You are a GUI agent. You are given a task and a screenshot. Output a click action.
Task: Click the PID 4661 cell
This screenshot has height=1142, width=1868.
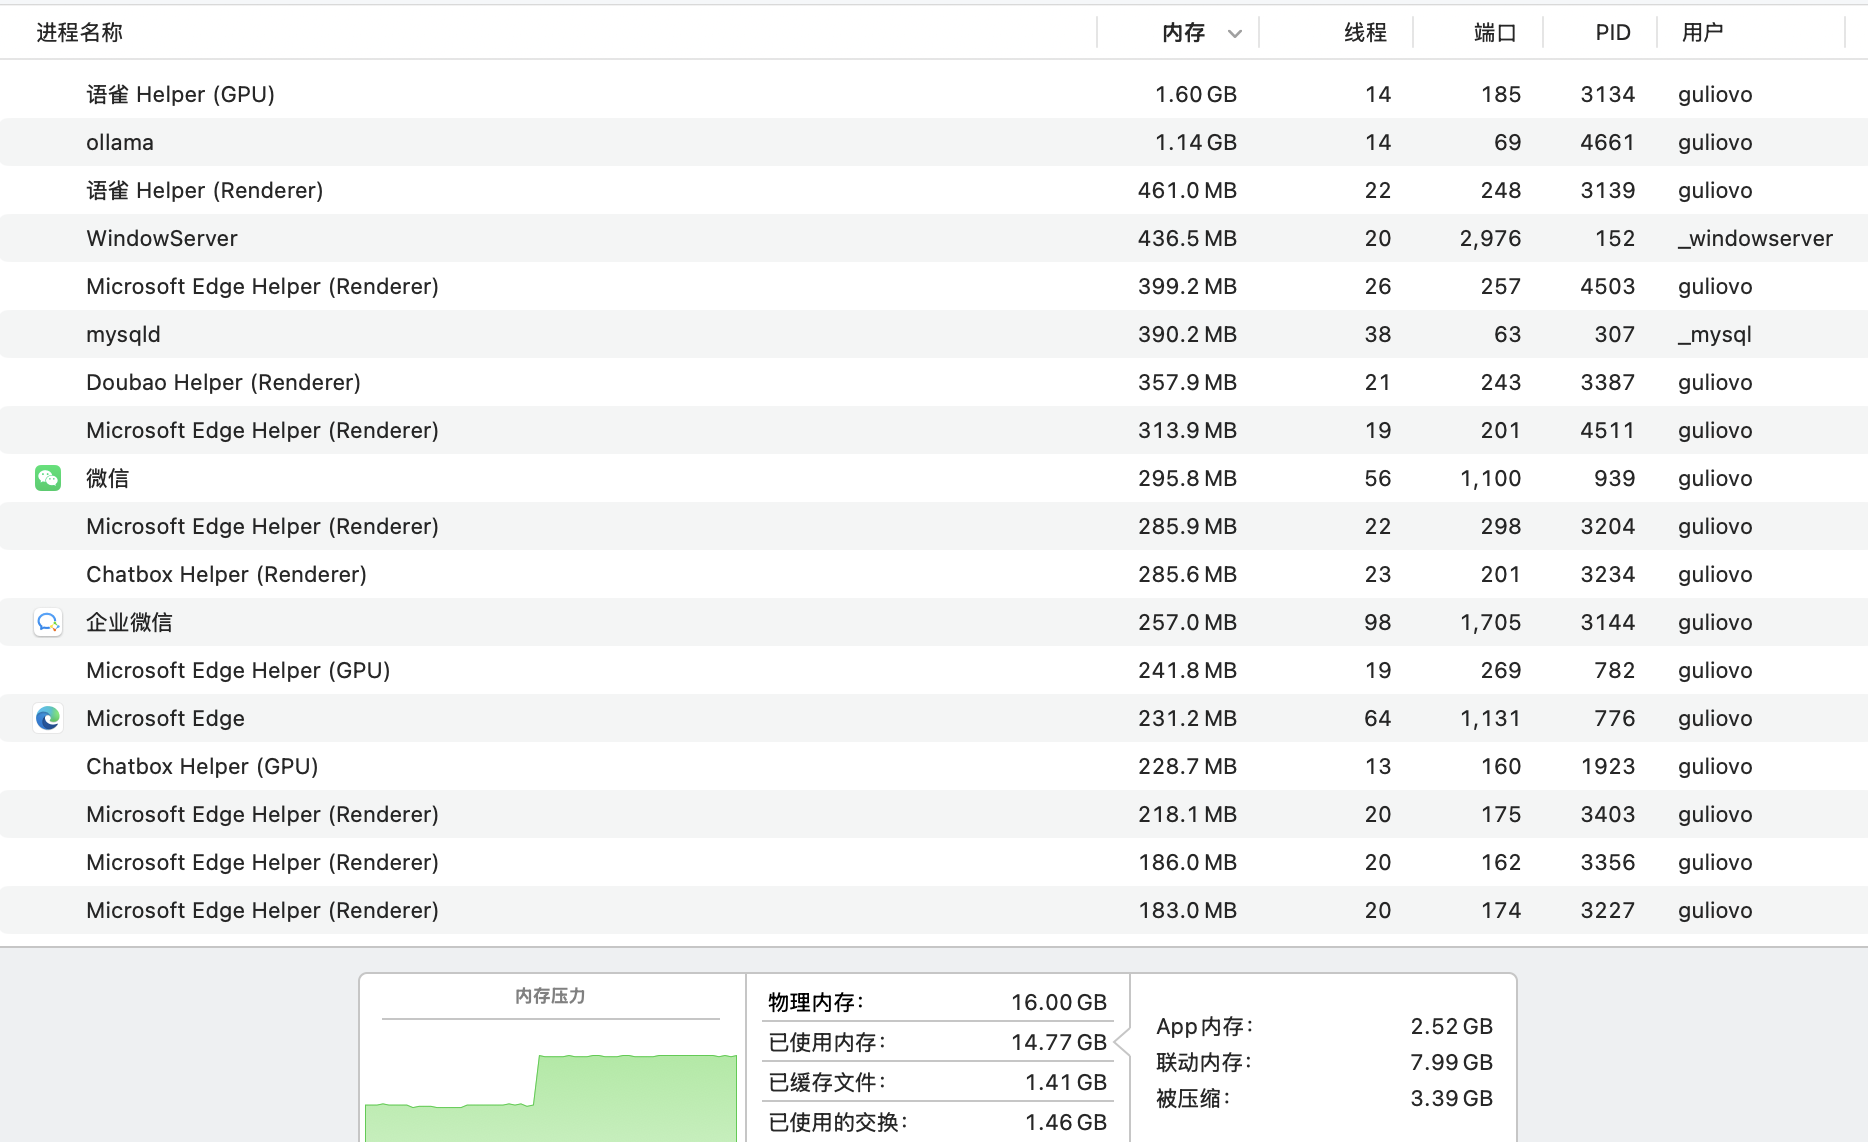click(1607, 142)
